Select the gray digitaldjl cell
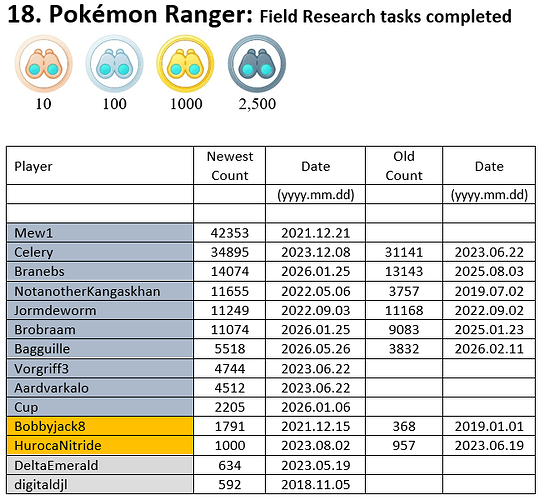The image size is (544, 500). click(x=100, y=484)
